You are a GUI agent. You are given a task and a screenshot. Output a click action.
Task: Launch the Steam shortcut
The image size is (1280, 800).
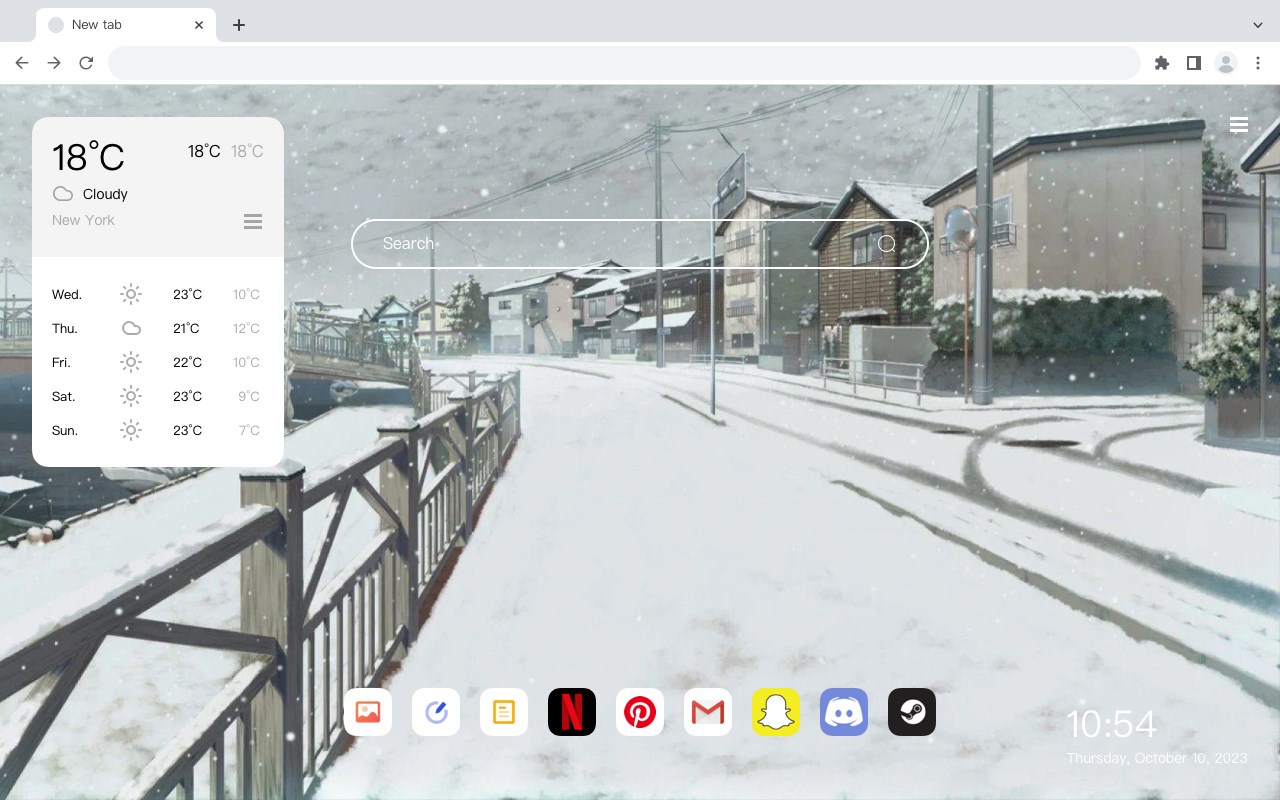click(912, 712)
